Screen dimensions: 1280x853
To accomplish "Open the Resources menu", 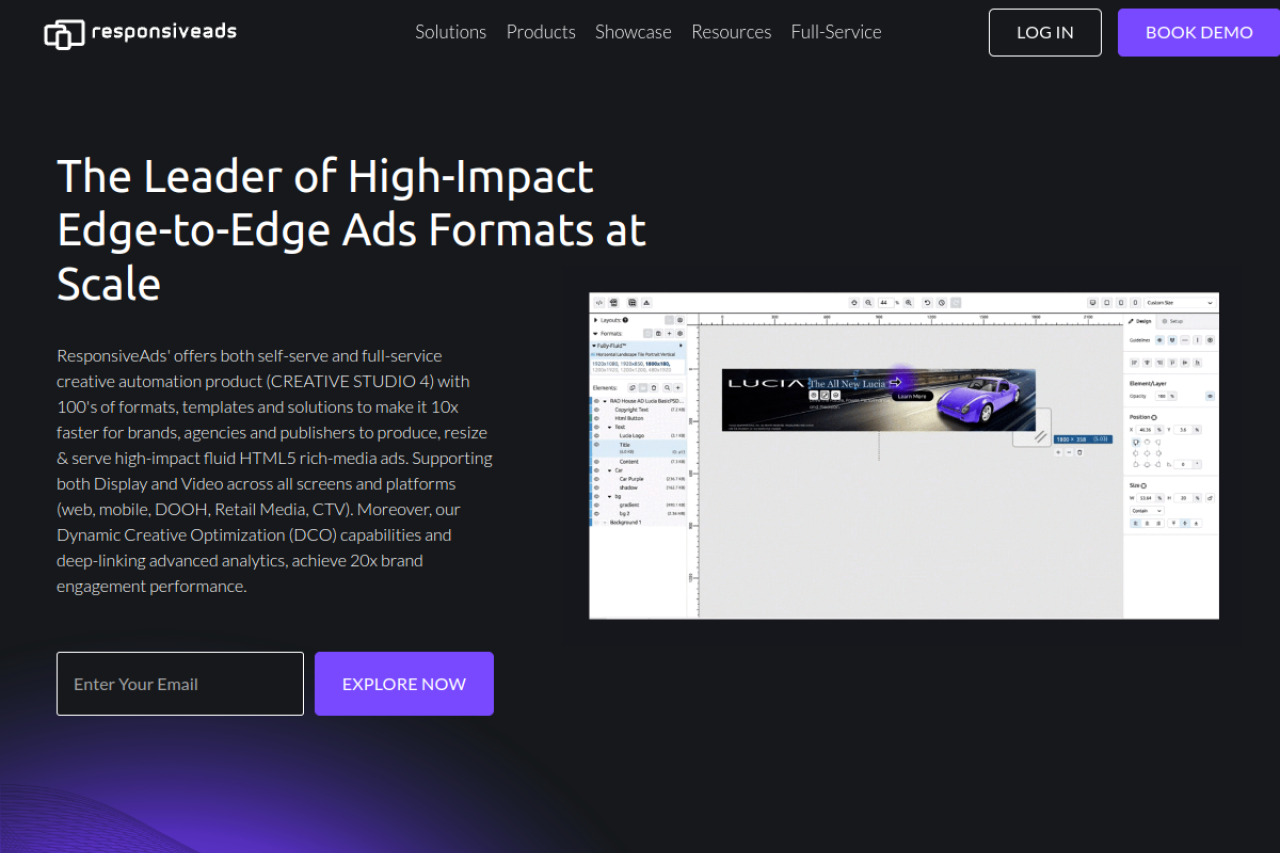I will [x=731, y=32].
